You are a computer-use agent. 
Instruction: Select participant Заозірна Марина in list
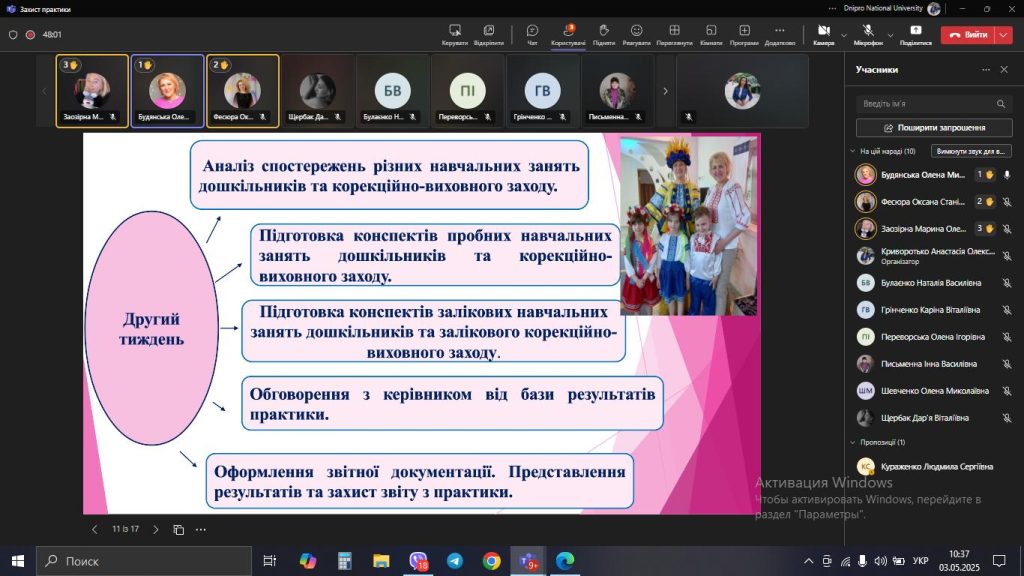[934, 229]
